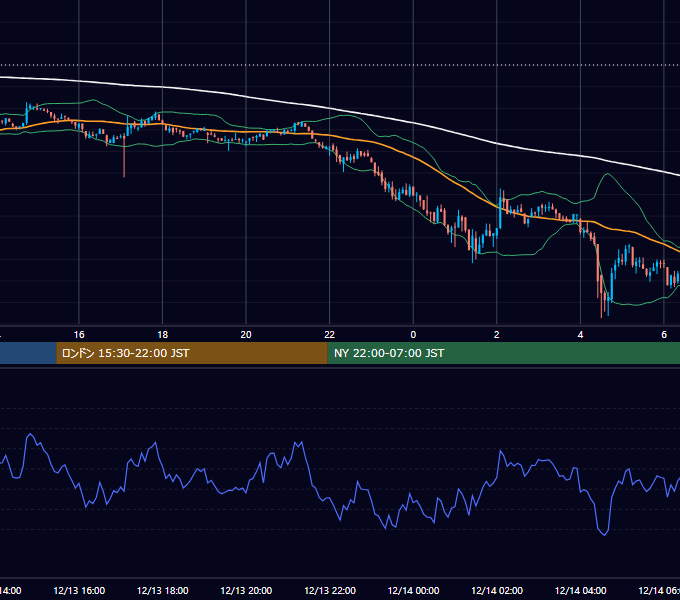Screen dimensions: 680x600
Task: Click the 16 hour label on upper axis
Action: (x=79, y=334)
